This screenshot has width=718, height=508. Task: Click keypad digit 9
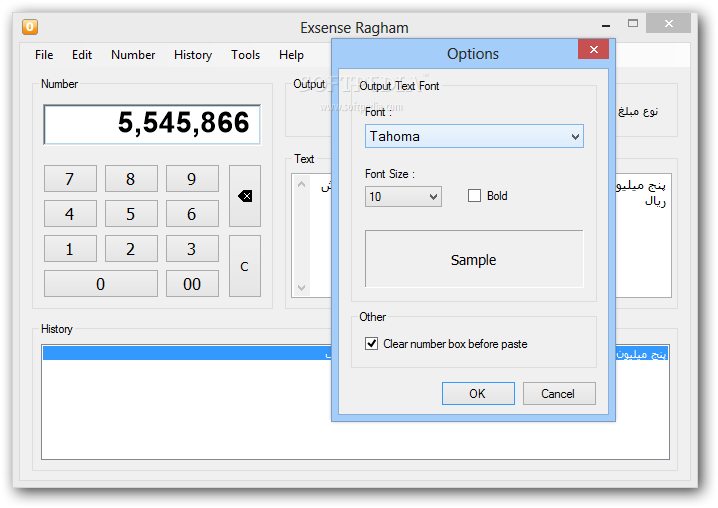pyautogui.click(x=192, y=179)
